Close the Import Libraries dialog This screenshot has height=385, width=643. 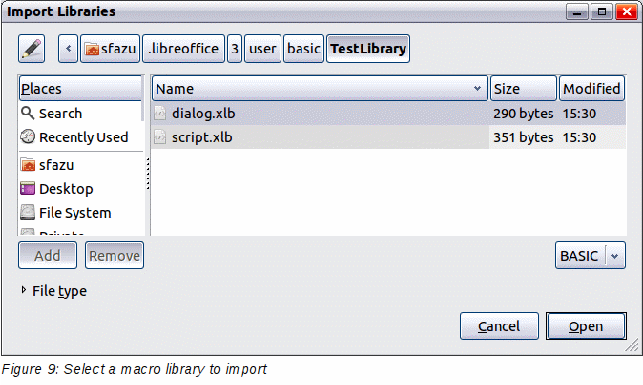pos(627,12)
